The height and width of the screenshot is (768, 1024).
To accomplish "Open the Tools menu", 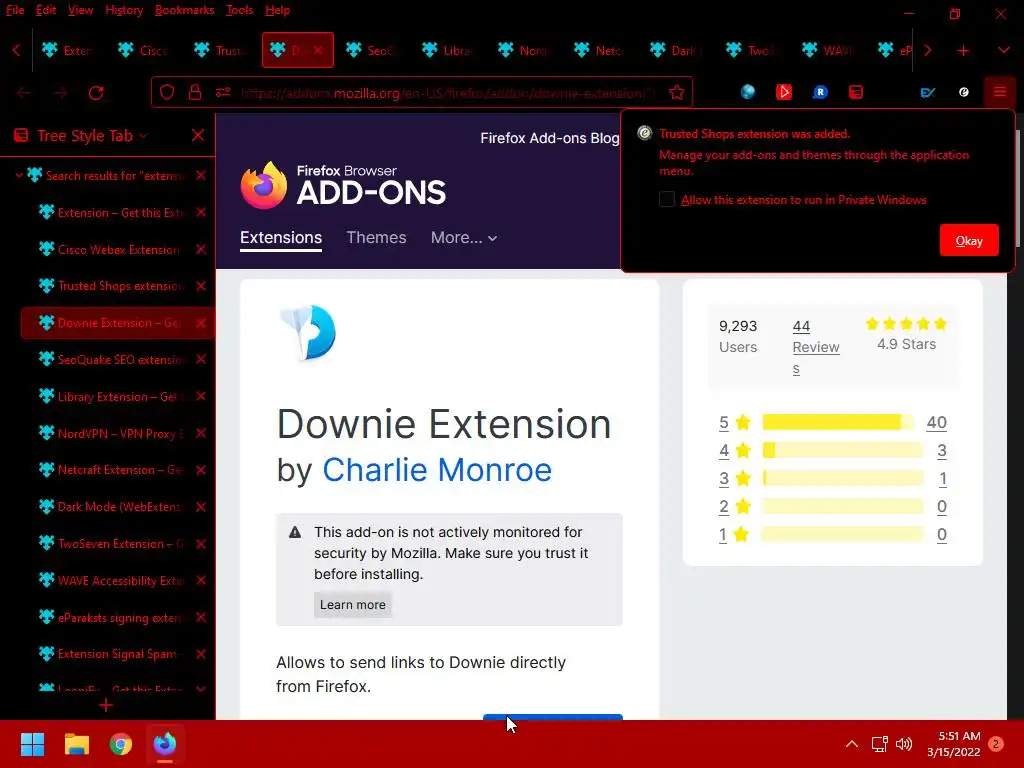I will tap(239, 10).
